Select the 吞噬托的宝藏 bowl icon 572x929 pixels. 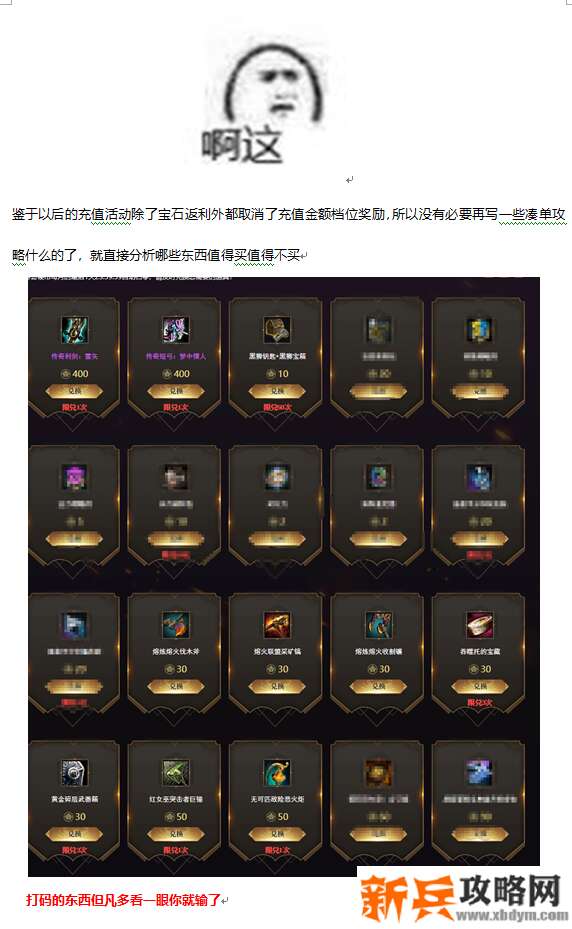click(x=480, y=624)
